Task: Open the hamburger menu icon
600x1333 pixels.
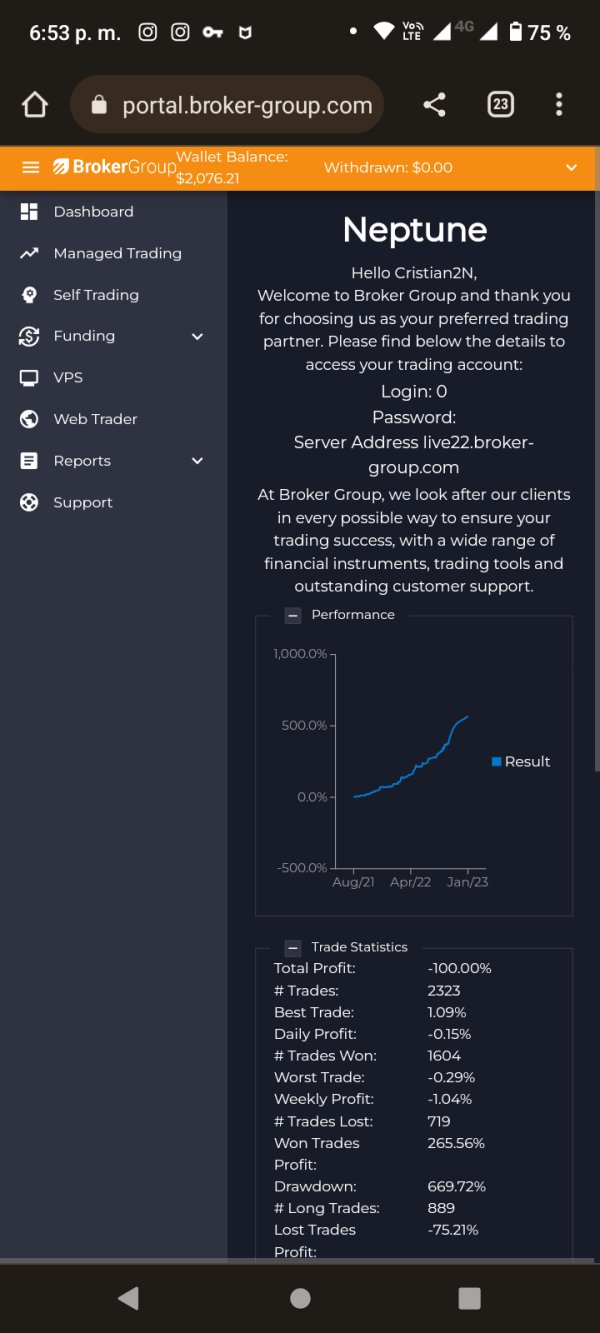Action: tap(31, 167)
